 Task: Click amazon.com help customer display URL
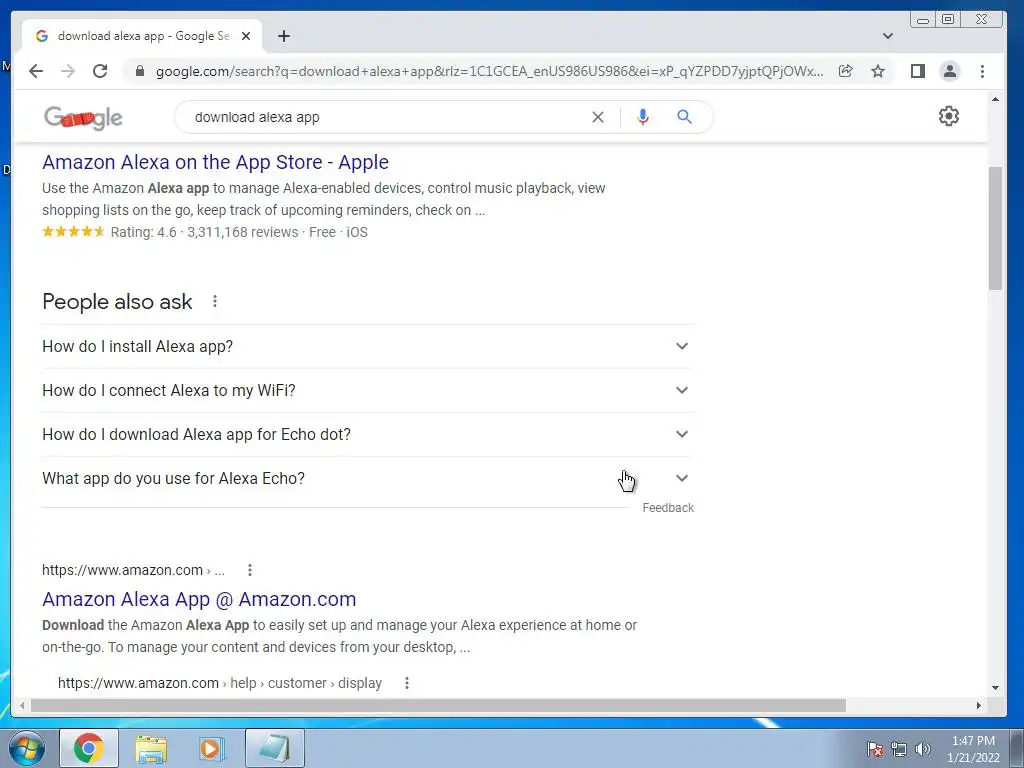[x=219, y=683]
